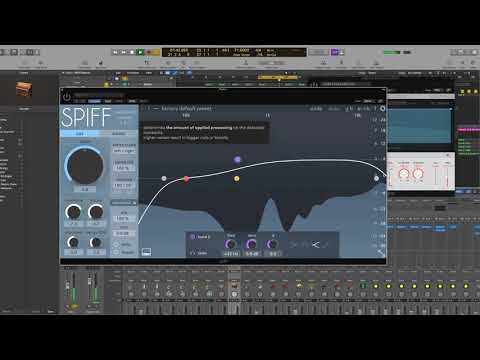
Task: Click left red knob in background plugin
Action: [x=404, y=174]
